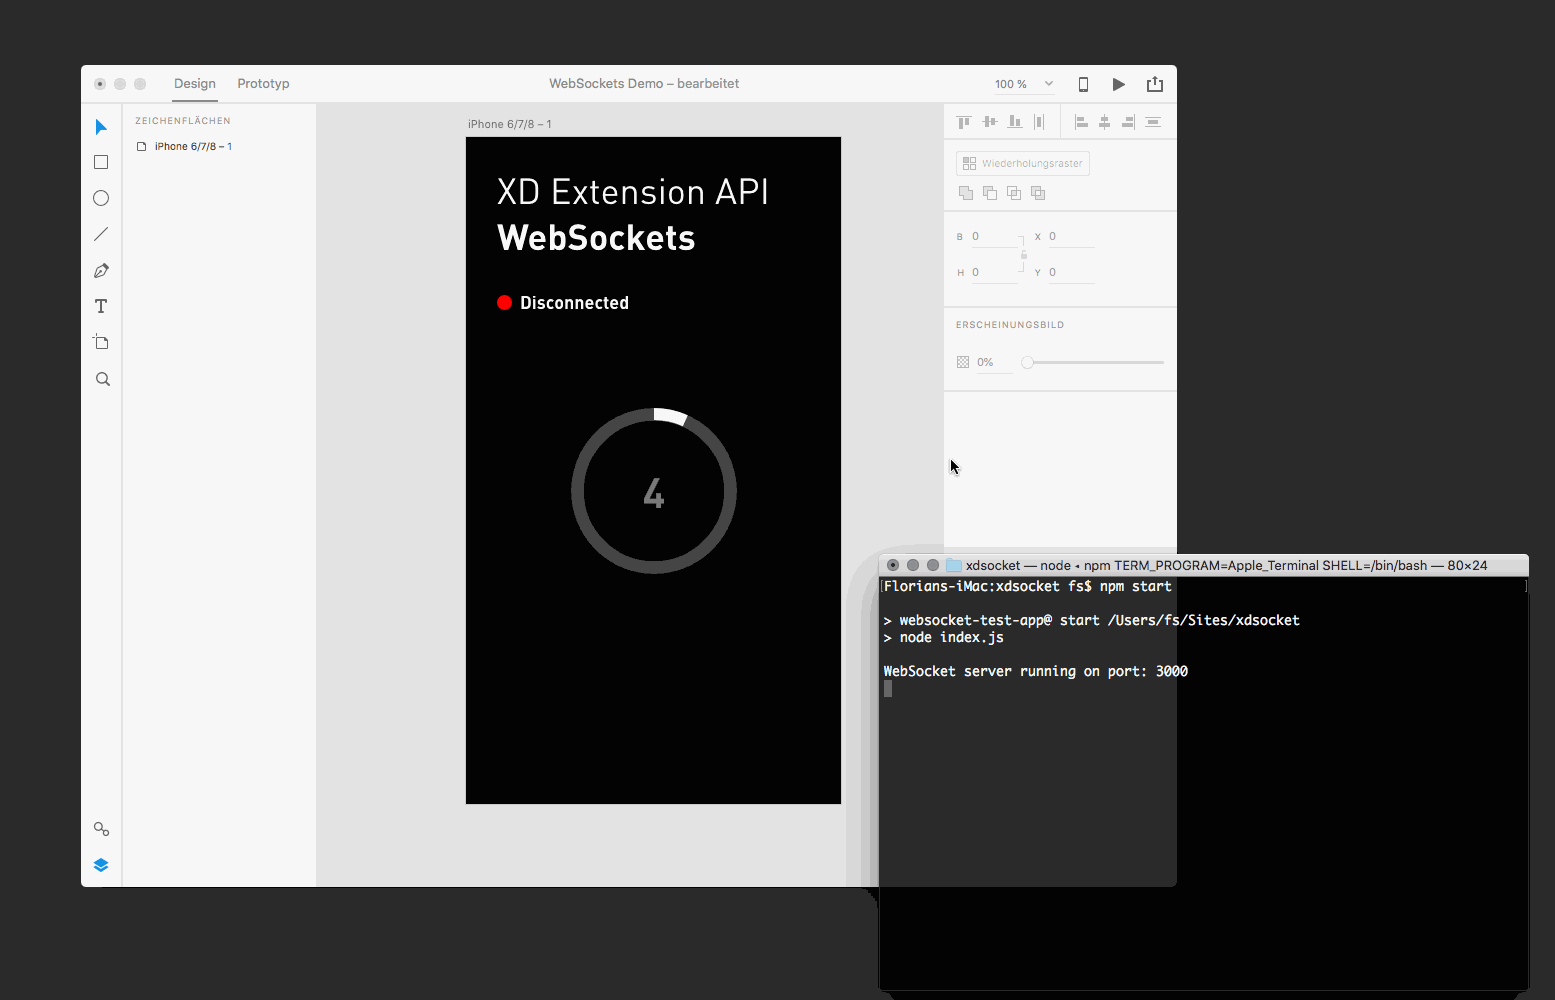1555x1000 pixels.
Task: Apply the Intersect boolean operation
Action: coord(1014,193)
